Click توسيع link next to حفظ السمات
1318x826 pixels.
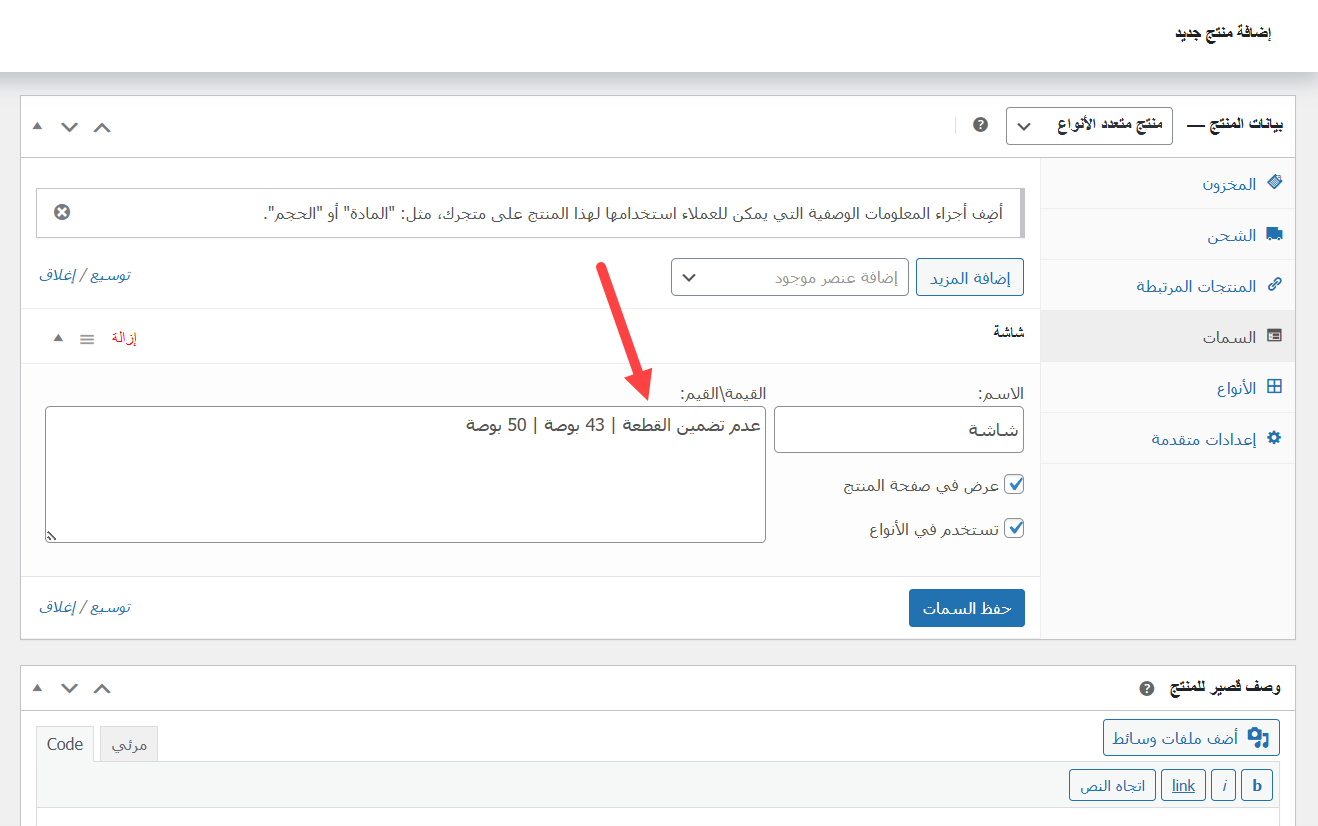pyautogui.click(x=109, y=607)
